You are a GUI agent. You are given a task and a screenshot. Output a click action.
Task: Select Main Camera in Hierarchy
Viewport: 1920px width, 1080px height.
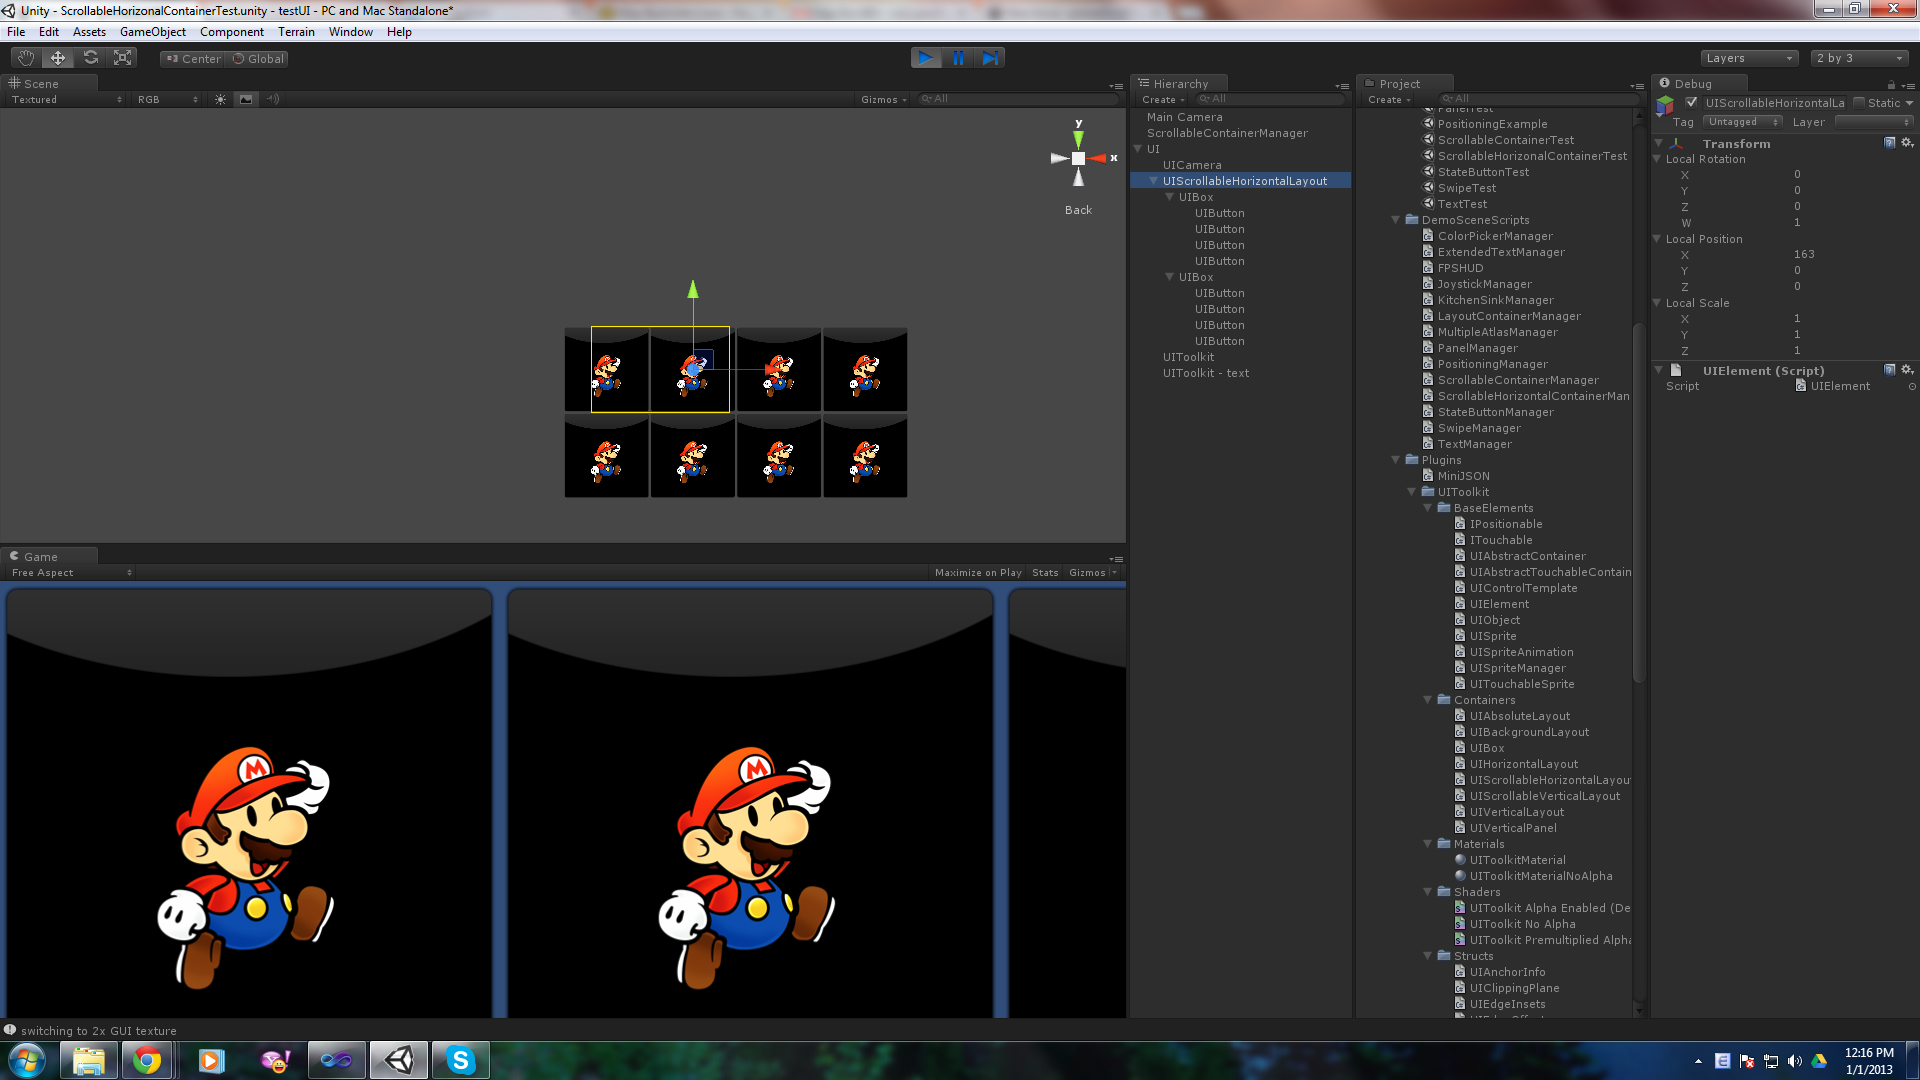point(1184,117)
